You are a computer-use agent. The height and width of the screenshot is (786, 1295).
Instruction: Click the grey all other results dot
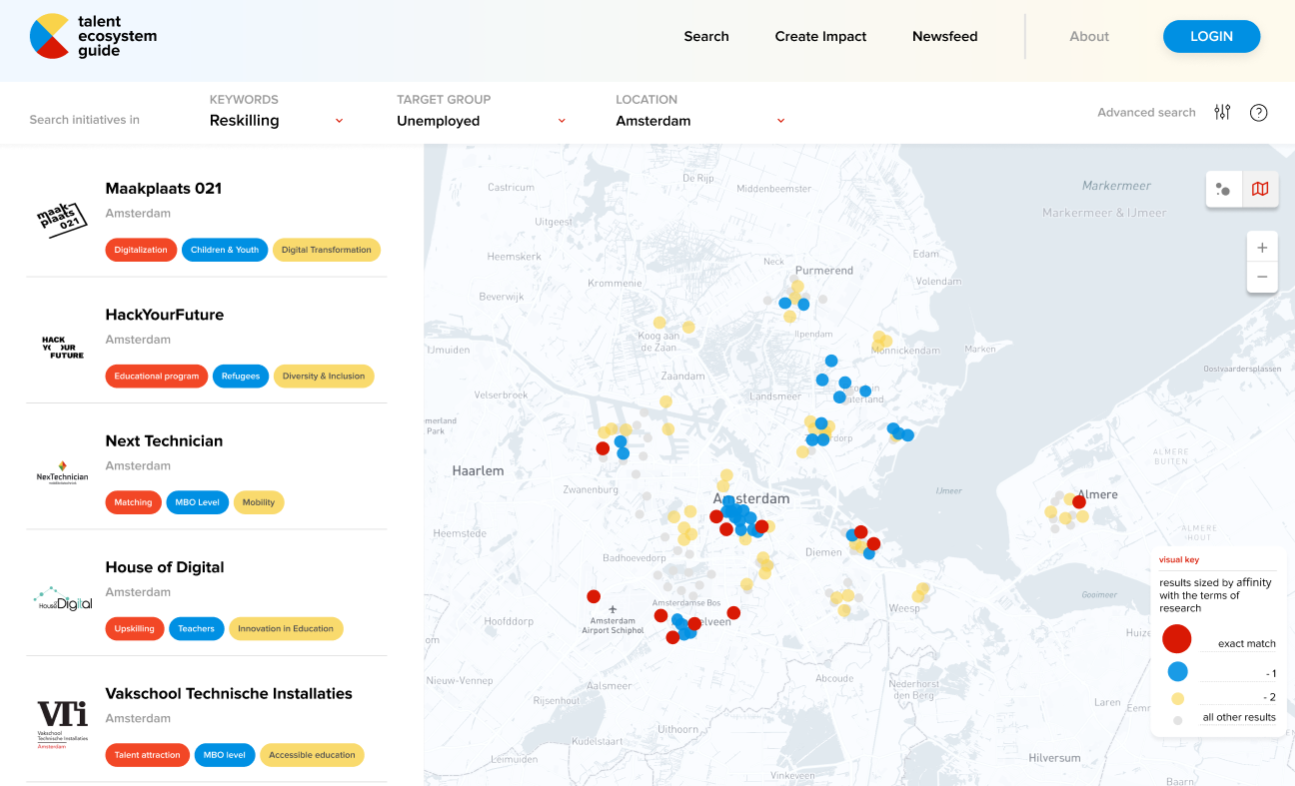coord(1178,720)
